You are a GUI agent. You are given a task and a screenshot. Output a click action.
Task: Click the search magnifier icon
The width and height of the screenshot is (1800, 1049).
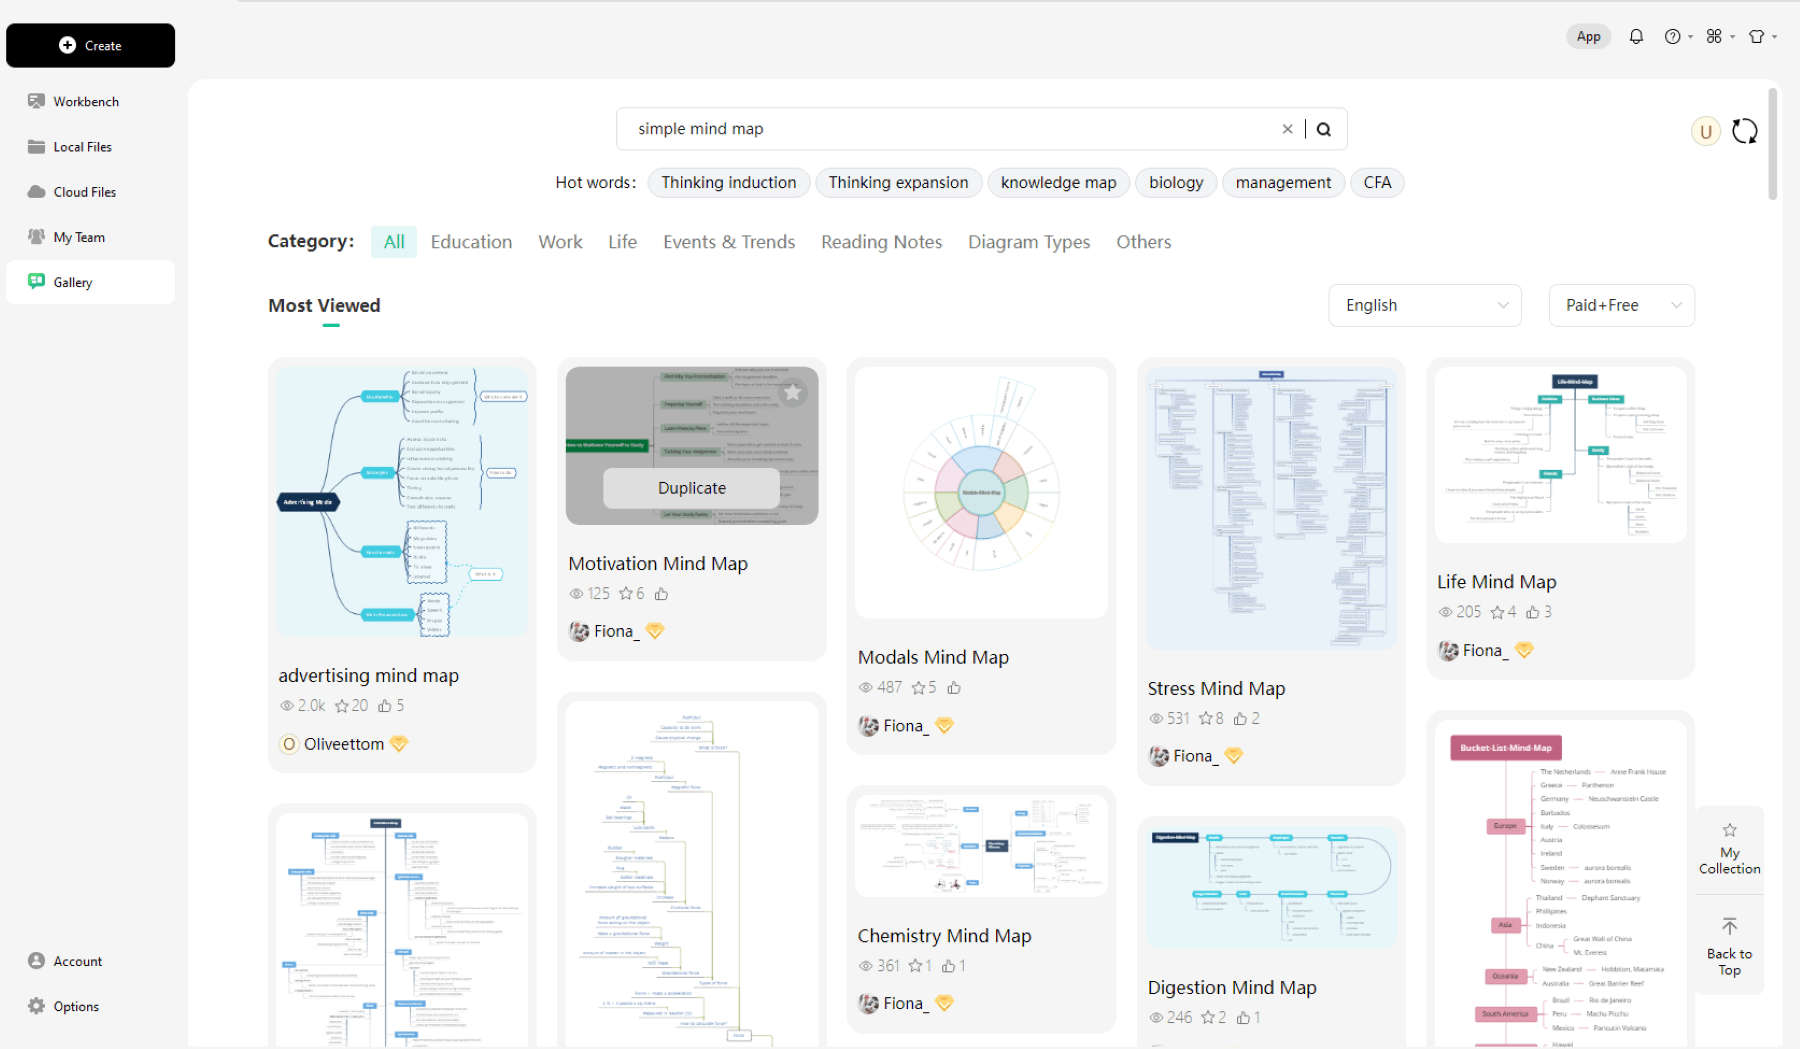click(1324, 129)
